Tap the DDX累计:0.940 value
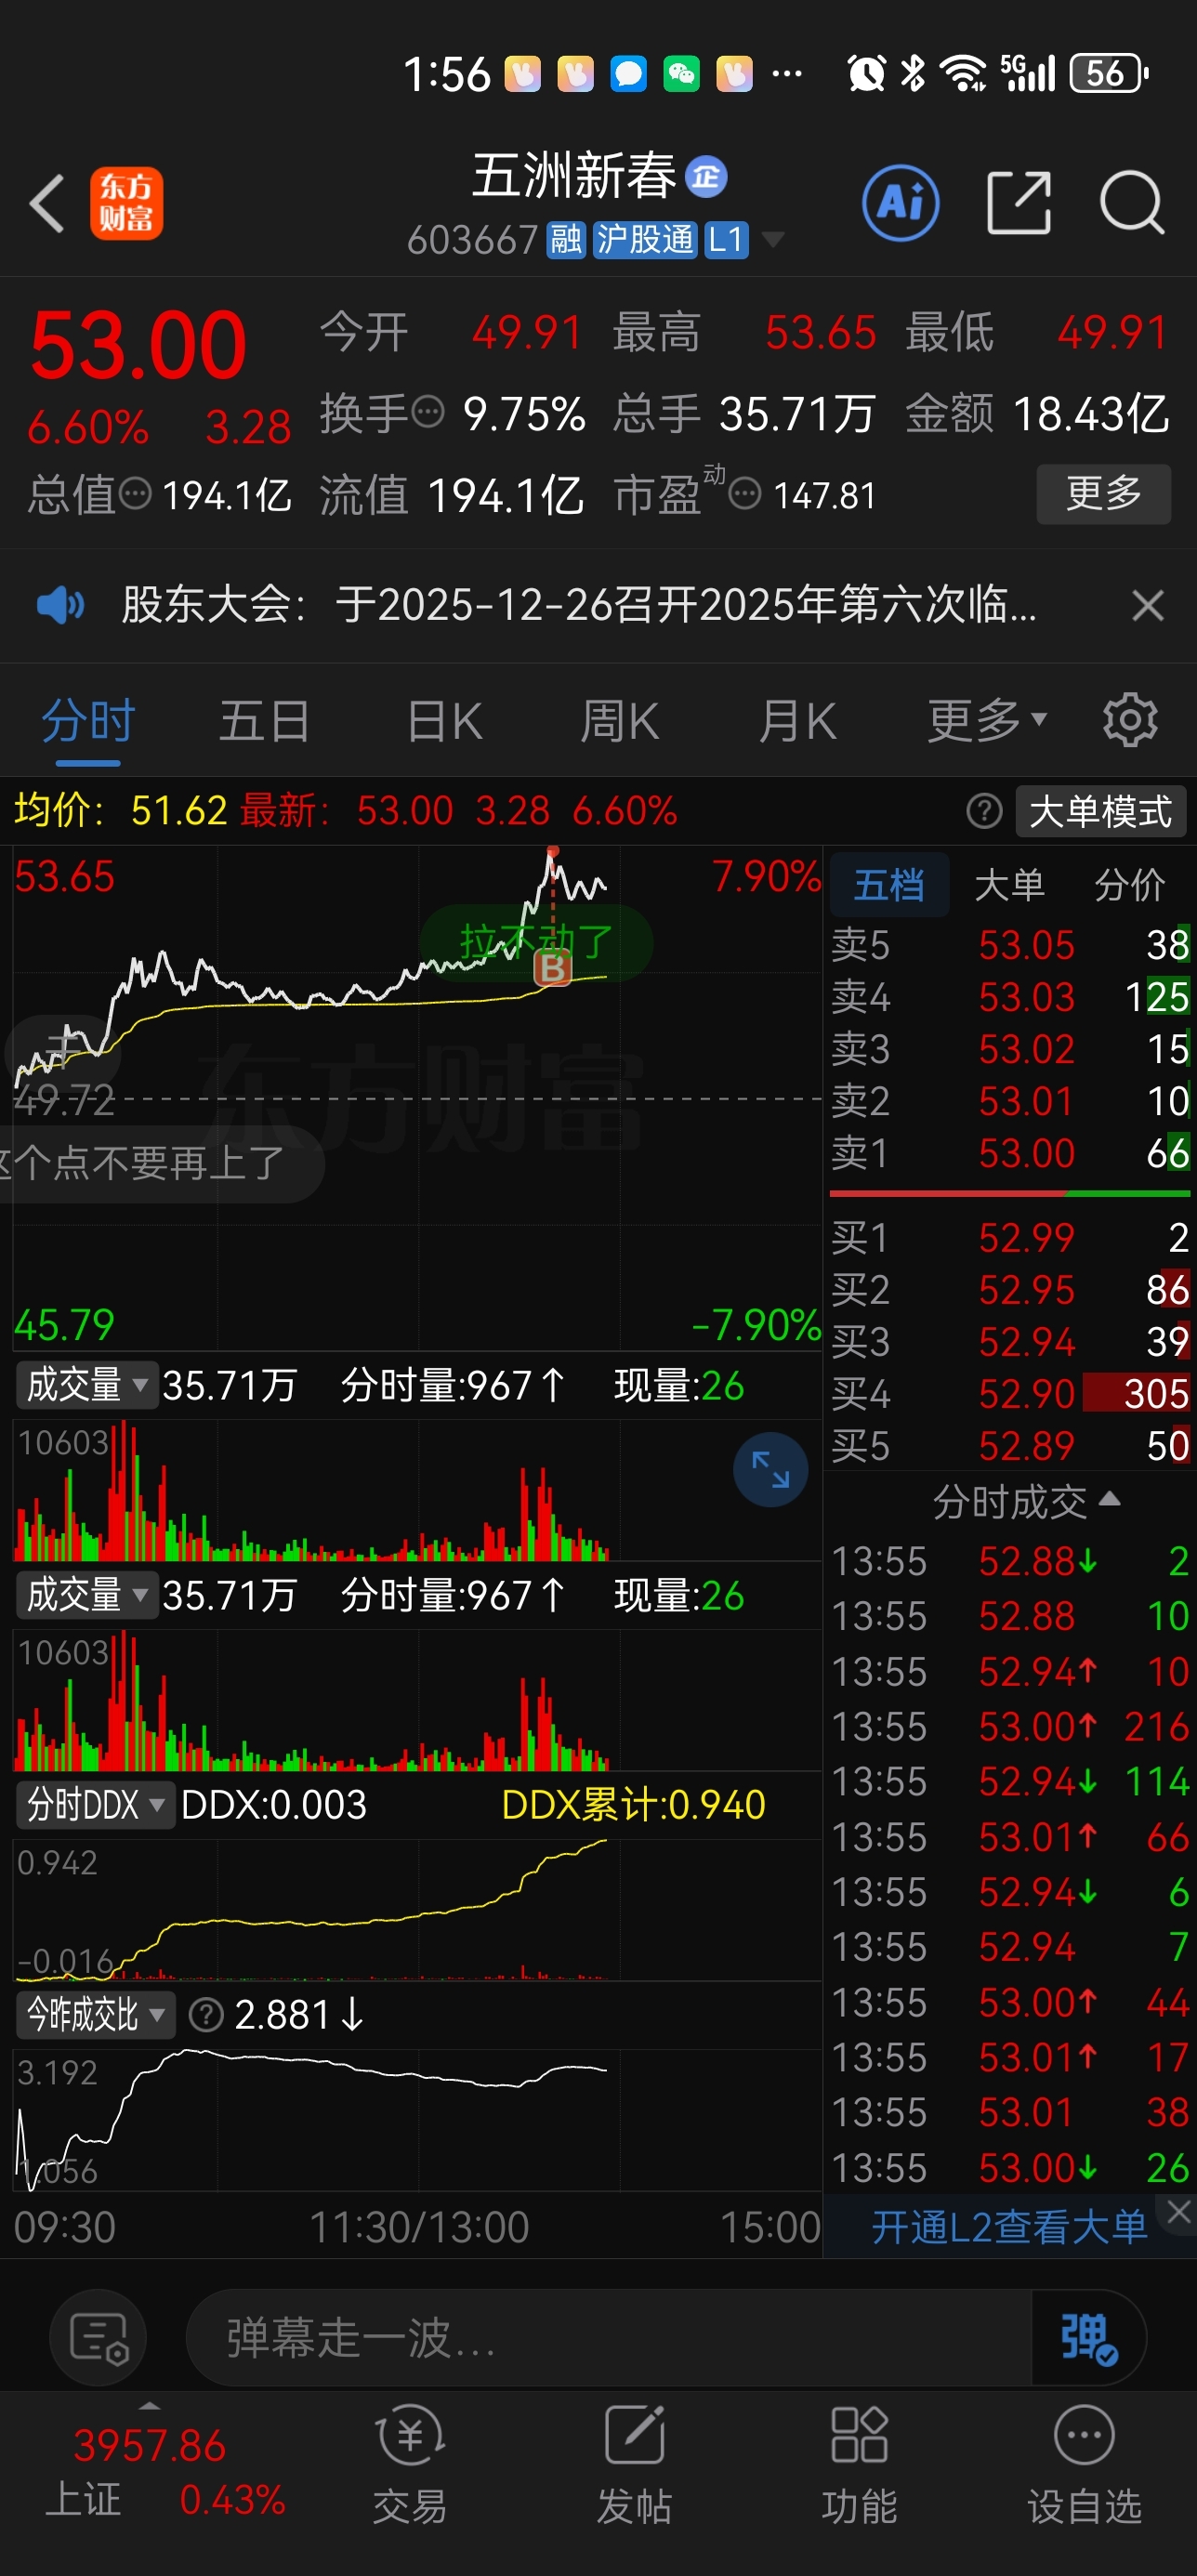This screenshot has height=2576, width=1197. pos(632,1805)
